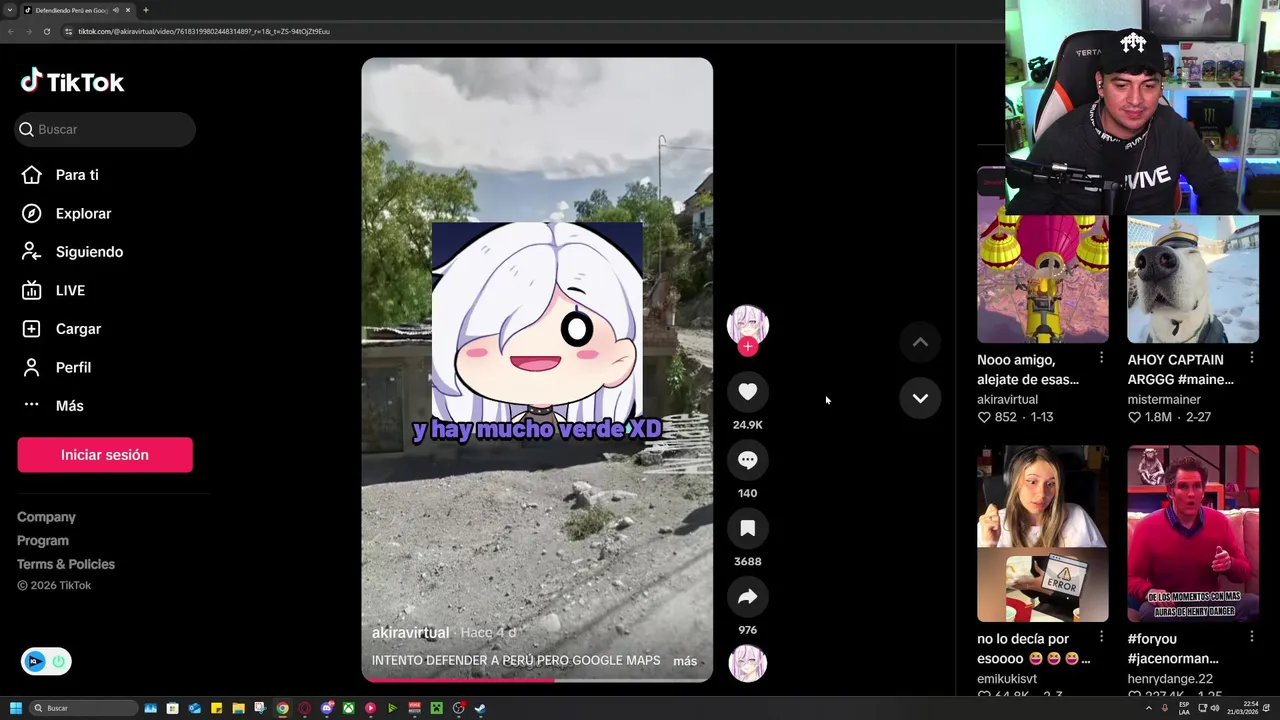This screenshot has height=720, width=1280.
Task: Follow akiravirtual with the red plus button
Action: [748, 347]
